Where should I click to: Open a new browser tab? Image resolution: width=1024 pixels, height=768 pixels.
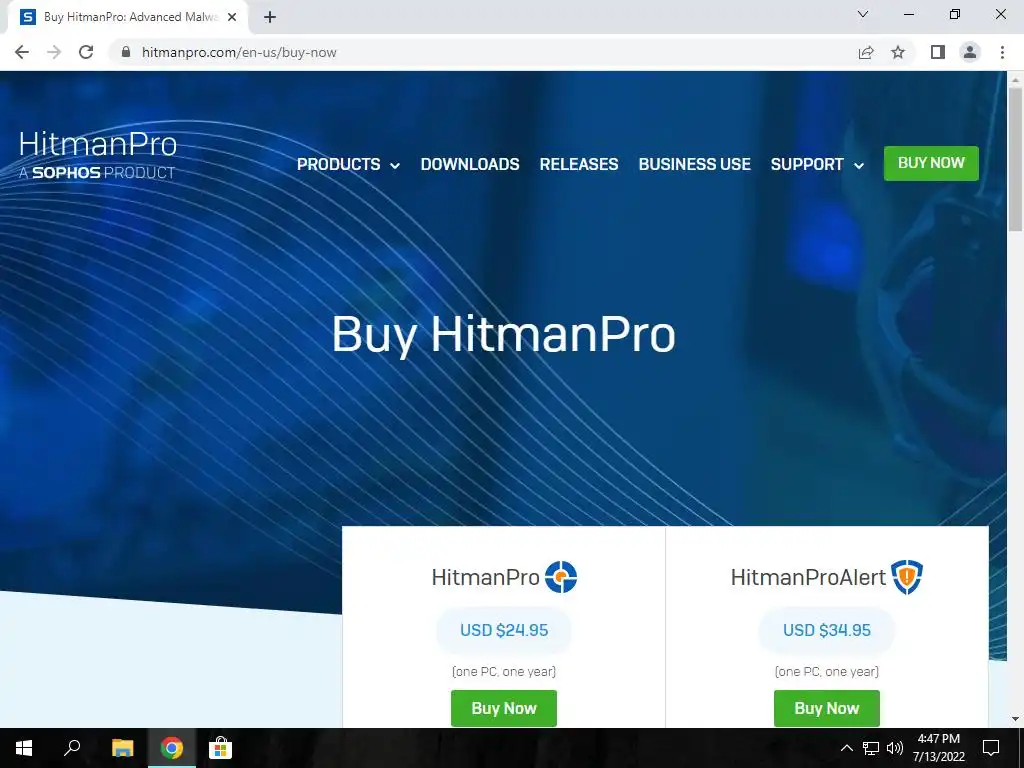(270, 17)
